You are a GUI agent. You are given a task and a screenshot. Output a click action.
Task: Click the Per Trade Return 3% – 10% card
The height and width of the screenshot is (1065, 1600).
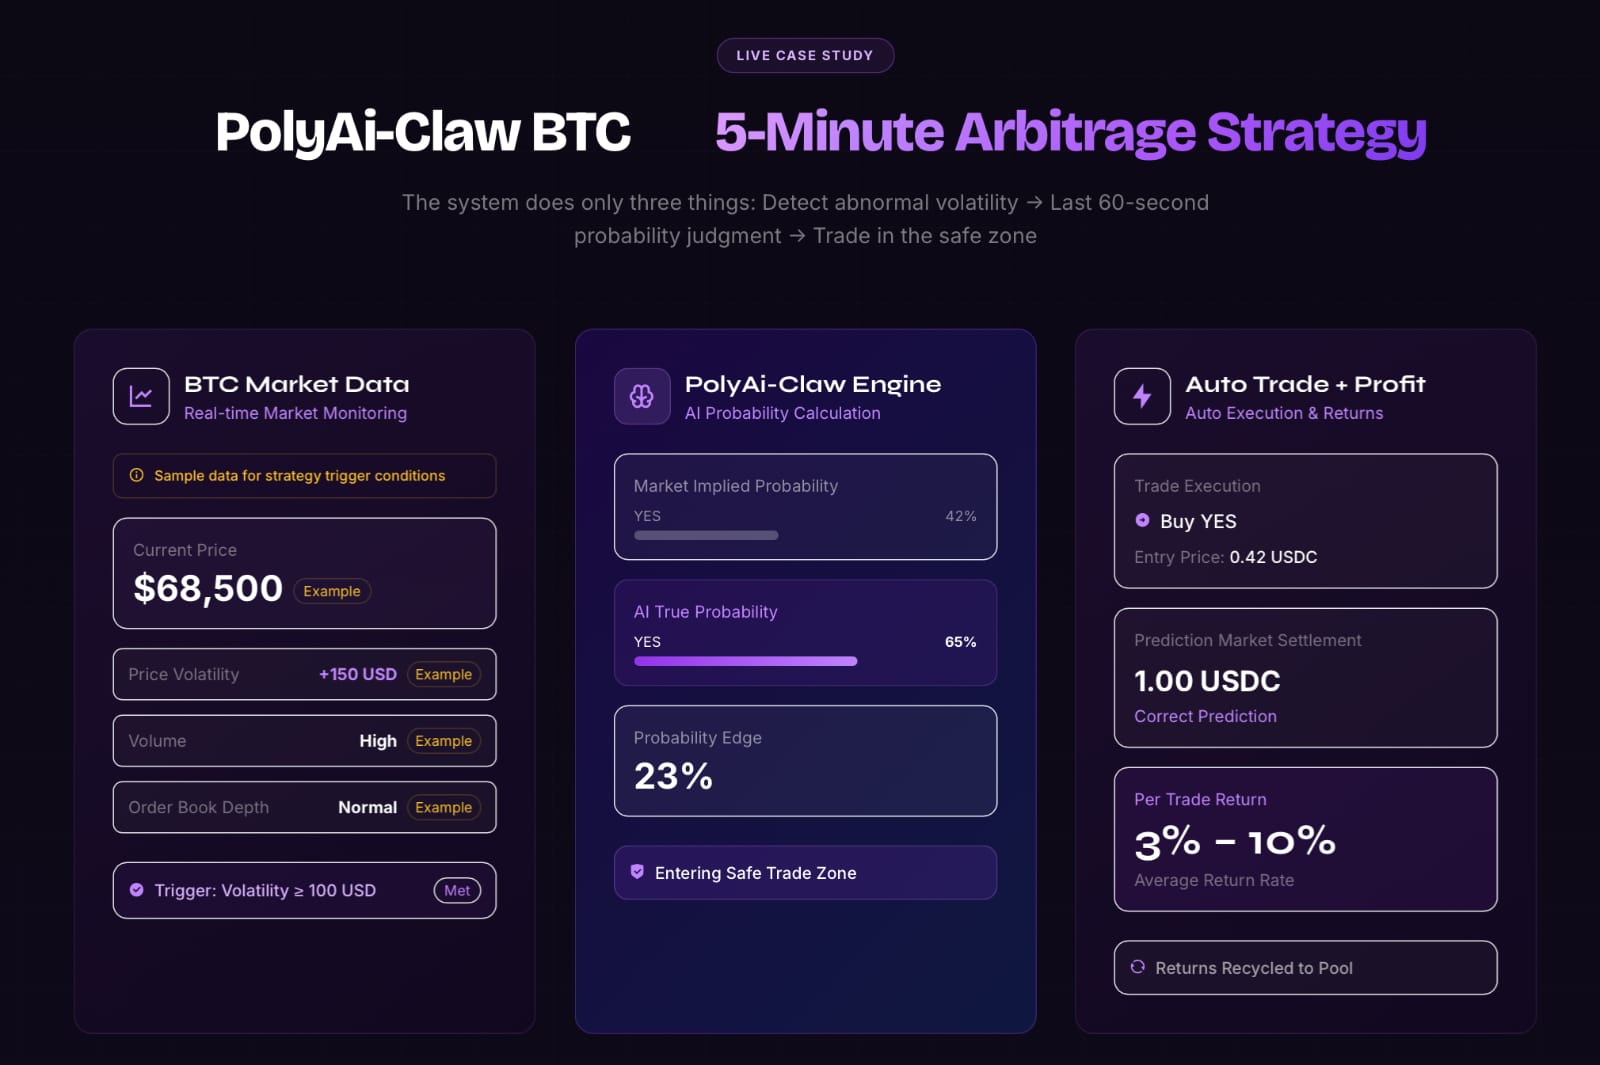pyautogui.click(x=1305, y=839)
